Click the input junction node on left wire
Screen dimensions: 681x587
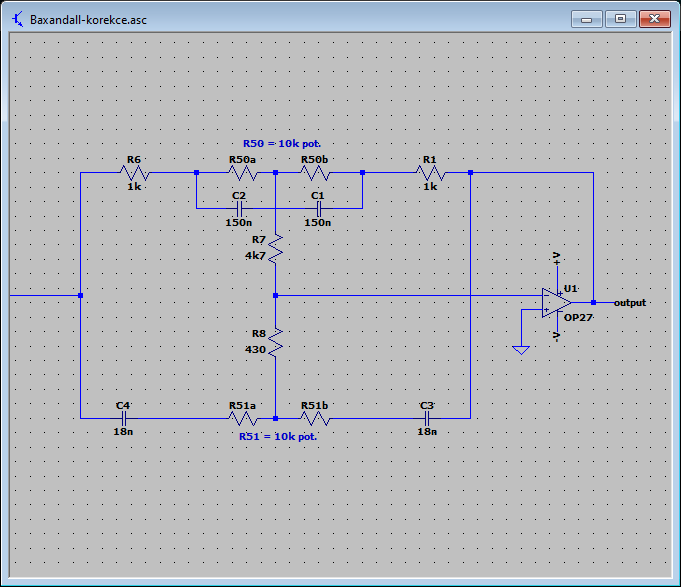point(80,296)
